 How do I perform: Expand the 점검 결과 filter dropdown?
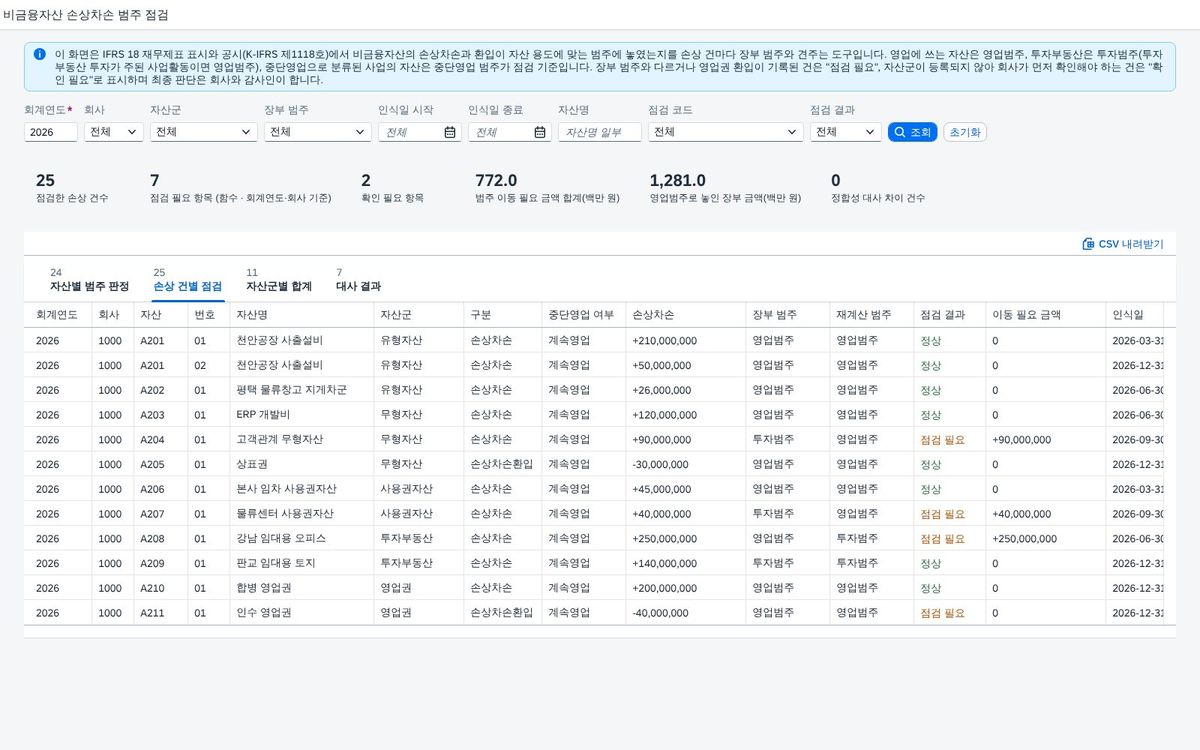(x=846, y=132)
